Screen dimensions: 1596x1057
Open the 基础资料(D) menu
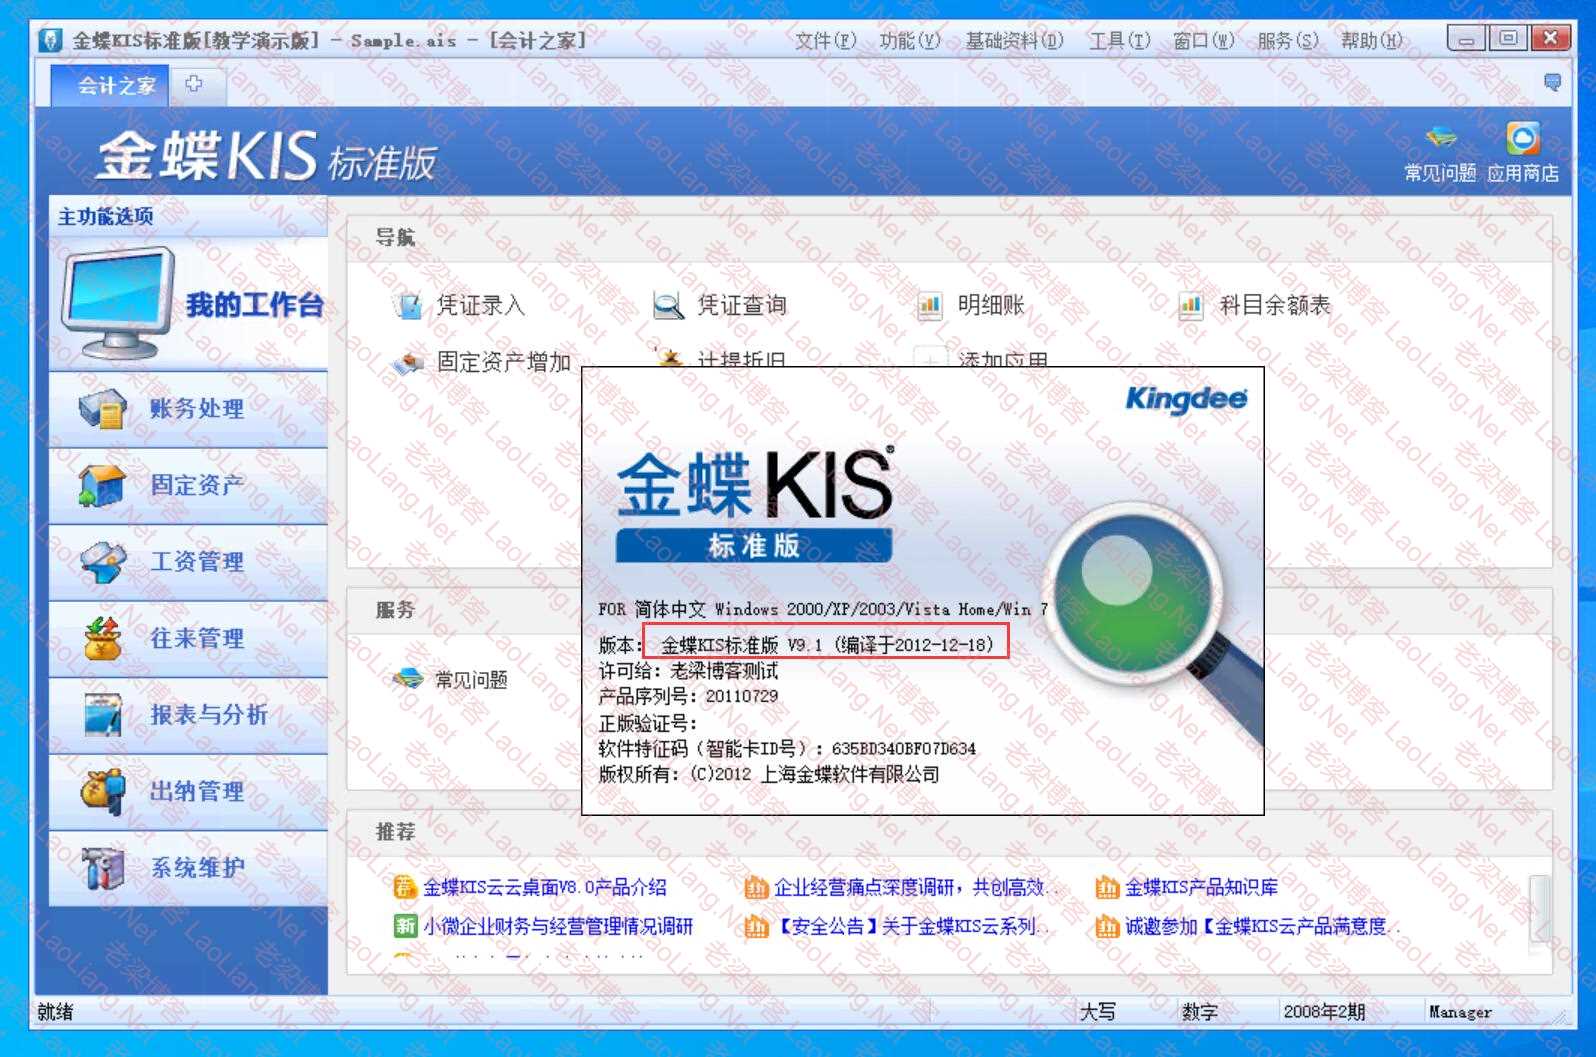point(1013,41)
